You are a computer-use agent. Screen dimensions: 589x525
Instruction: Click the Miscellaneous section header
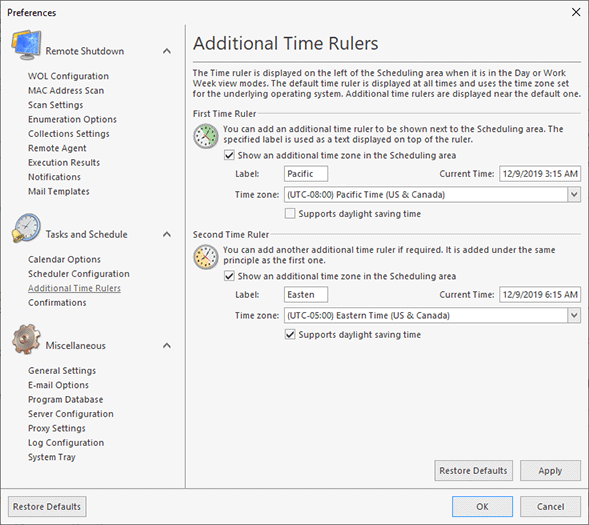click(x=76, y=345)
